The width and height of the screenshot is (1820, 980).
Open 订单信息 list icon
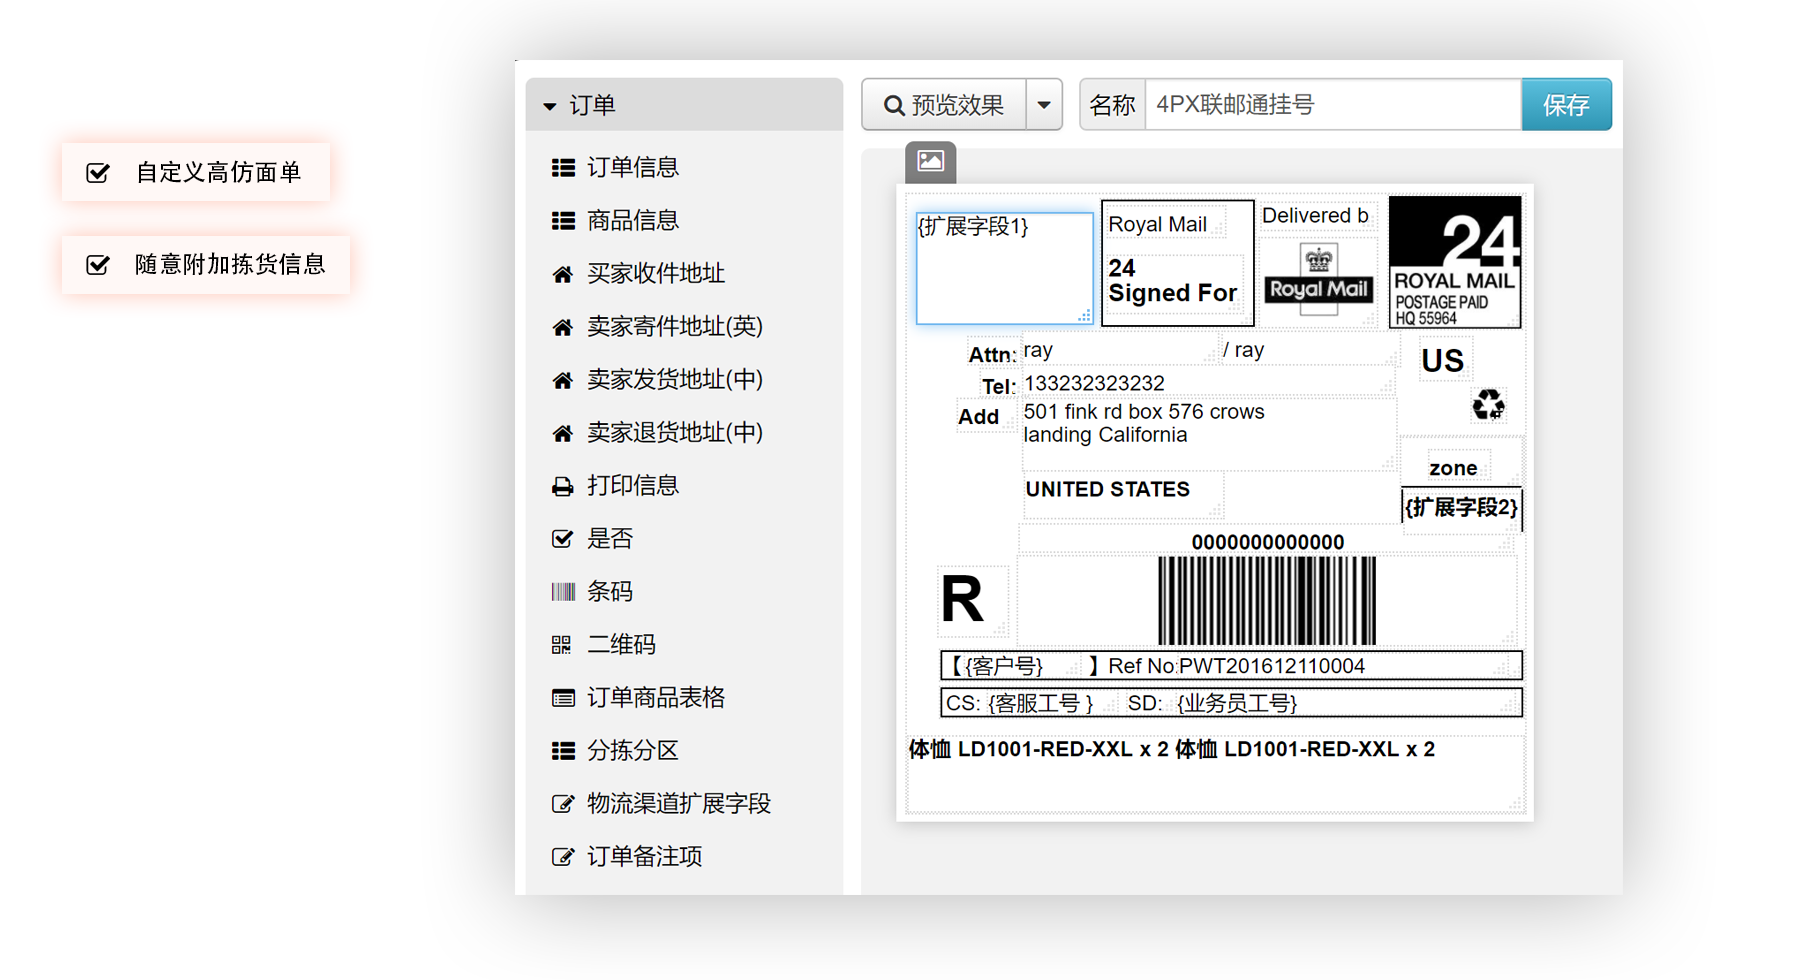coord(563,168)
